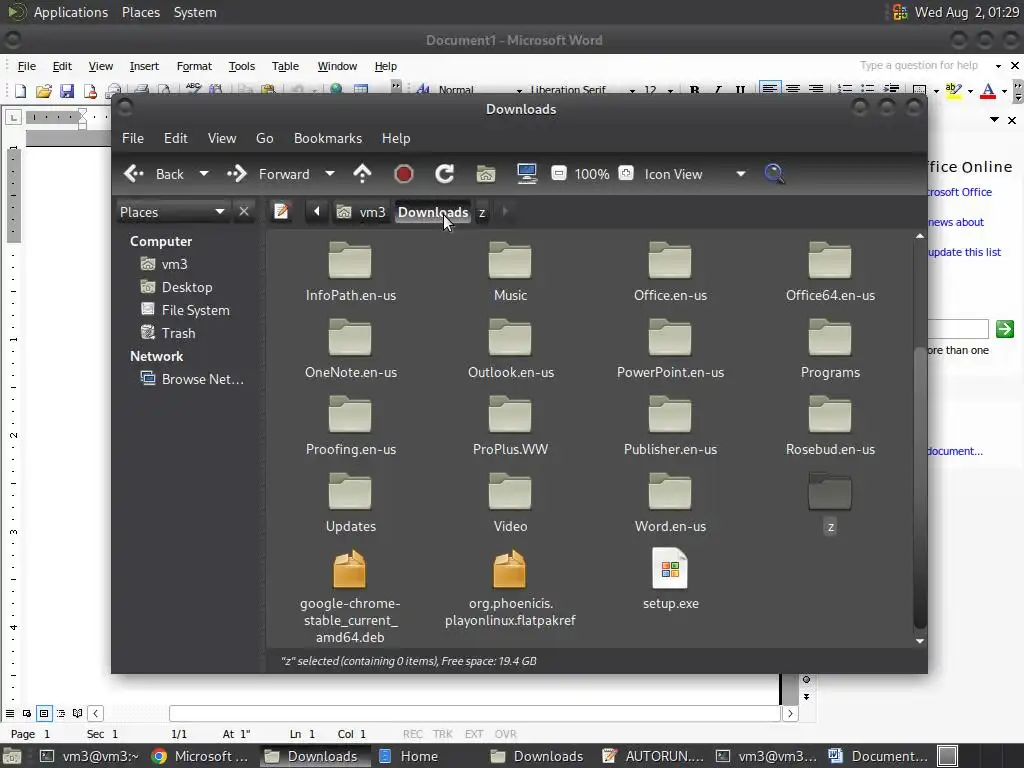The image size is (1024, 768).
Task: Align text right in Word
Action: click(816, 88)
